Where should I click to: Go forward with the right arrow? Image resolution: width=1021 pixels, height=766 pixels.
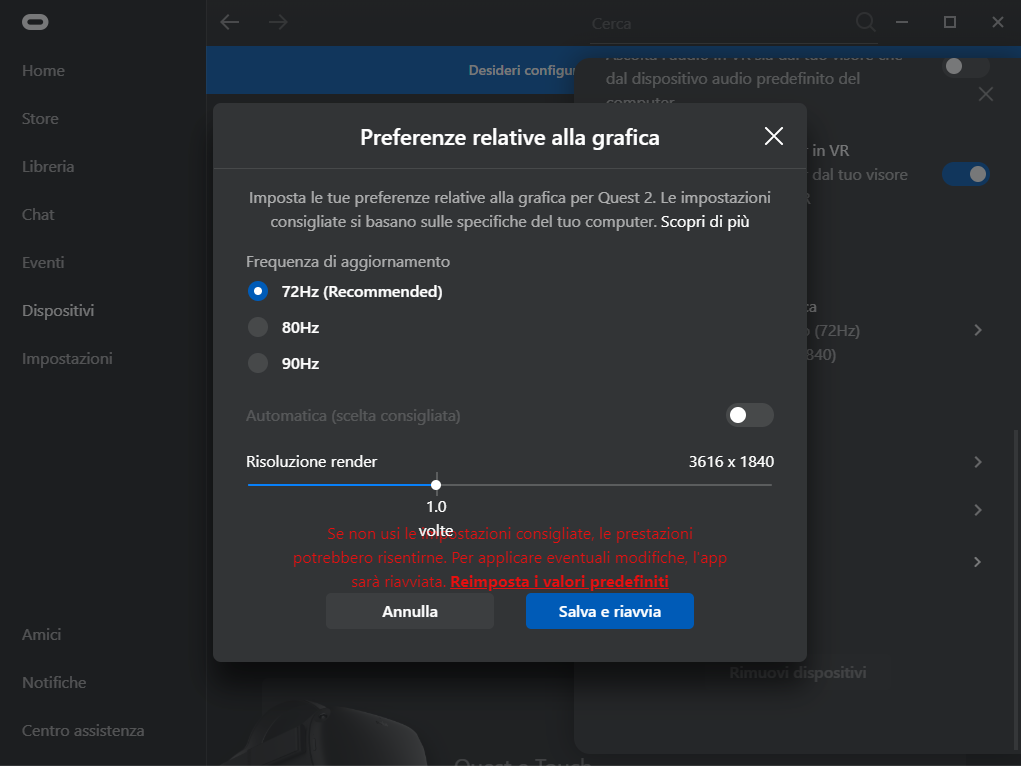pos(278,22)
